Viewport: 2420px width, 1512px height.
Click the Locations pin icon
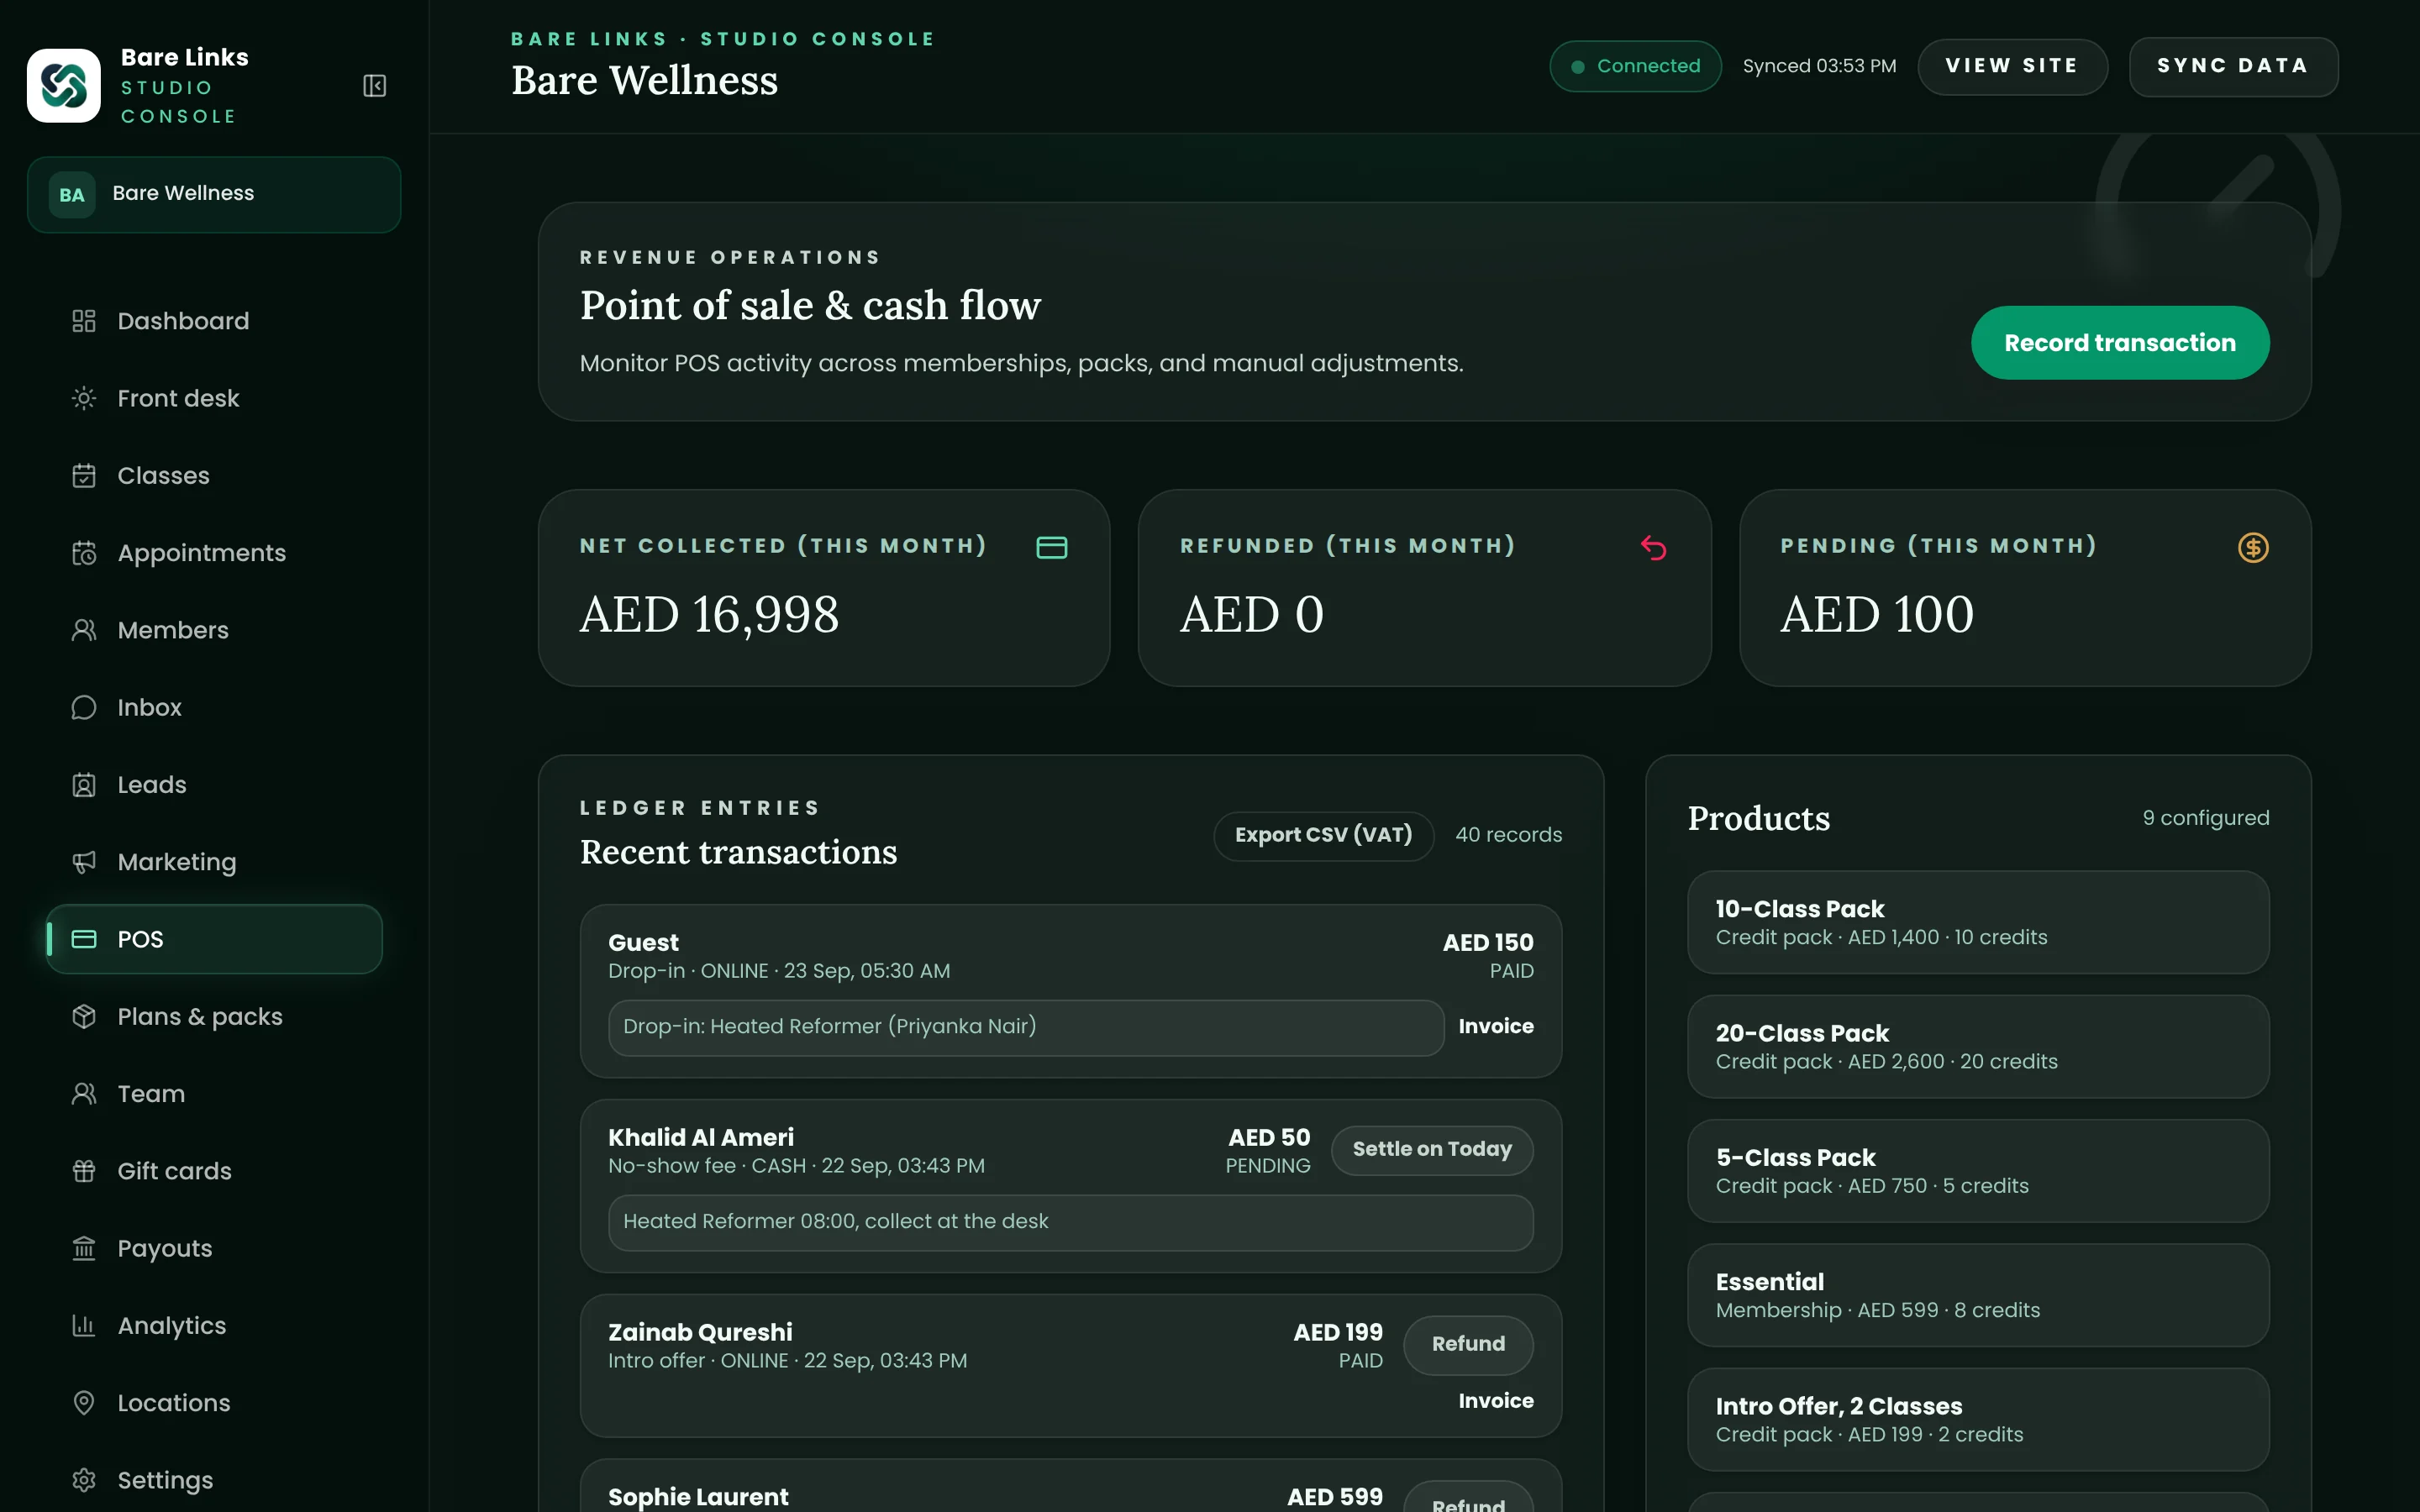click(84, 1403)
